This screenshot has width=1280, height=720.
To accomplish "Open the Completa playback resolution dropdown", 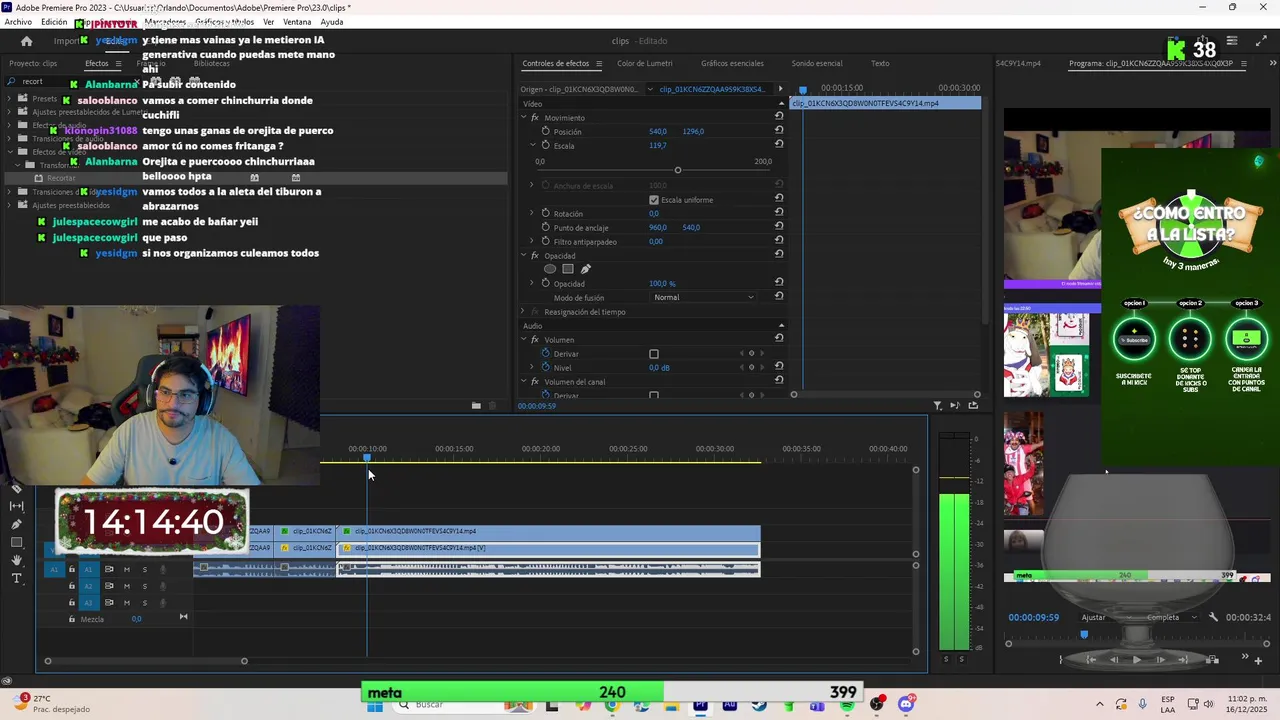I will click(x=1171, y=617).
